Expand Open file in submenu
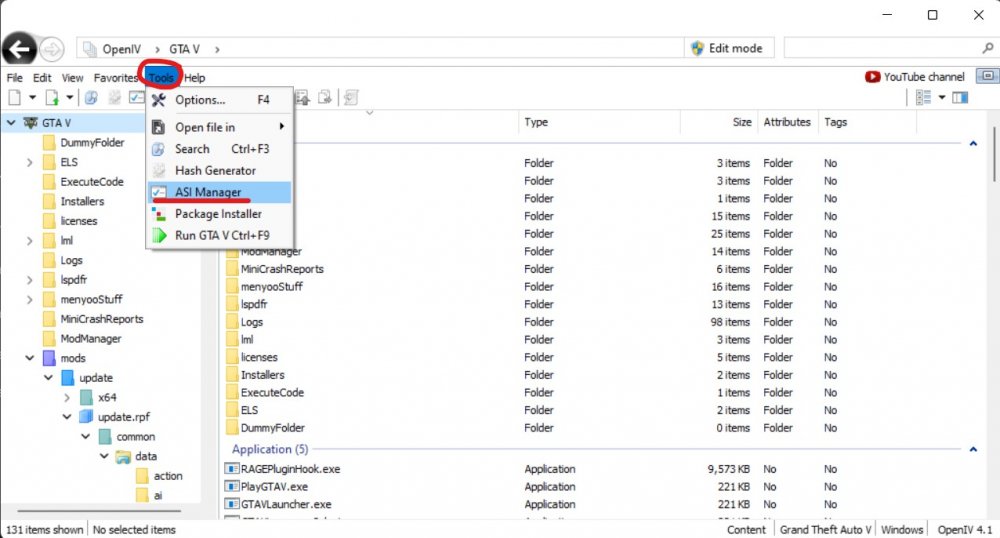Image resolution: width=1000 pixels, height=538 pixels. [220, 127]
